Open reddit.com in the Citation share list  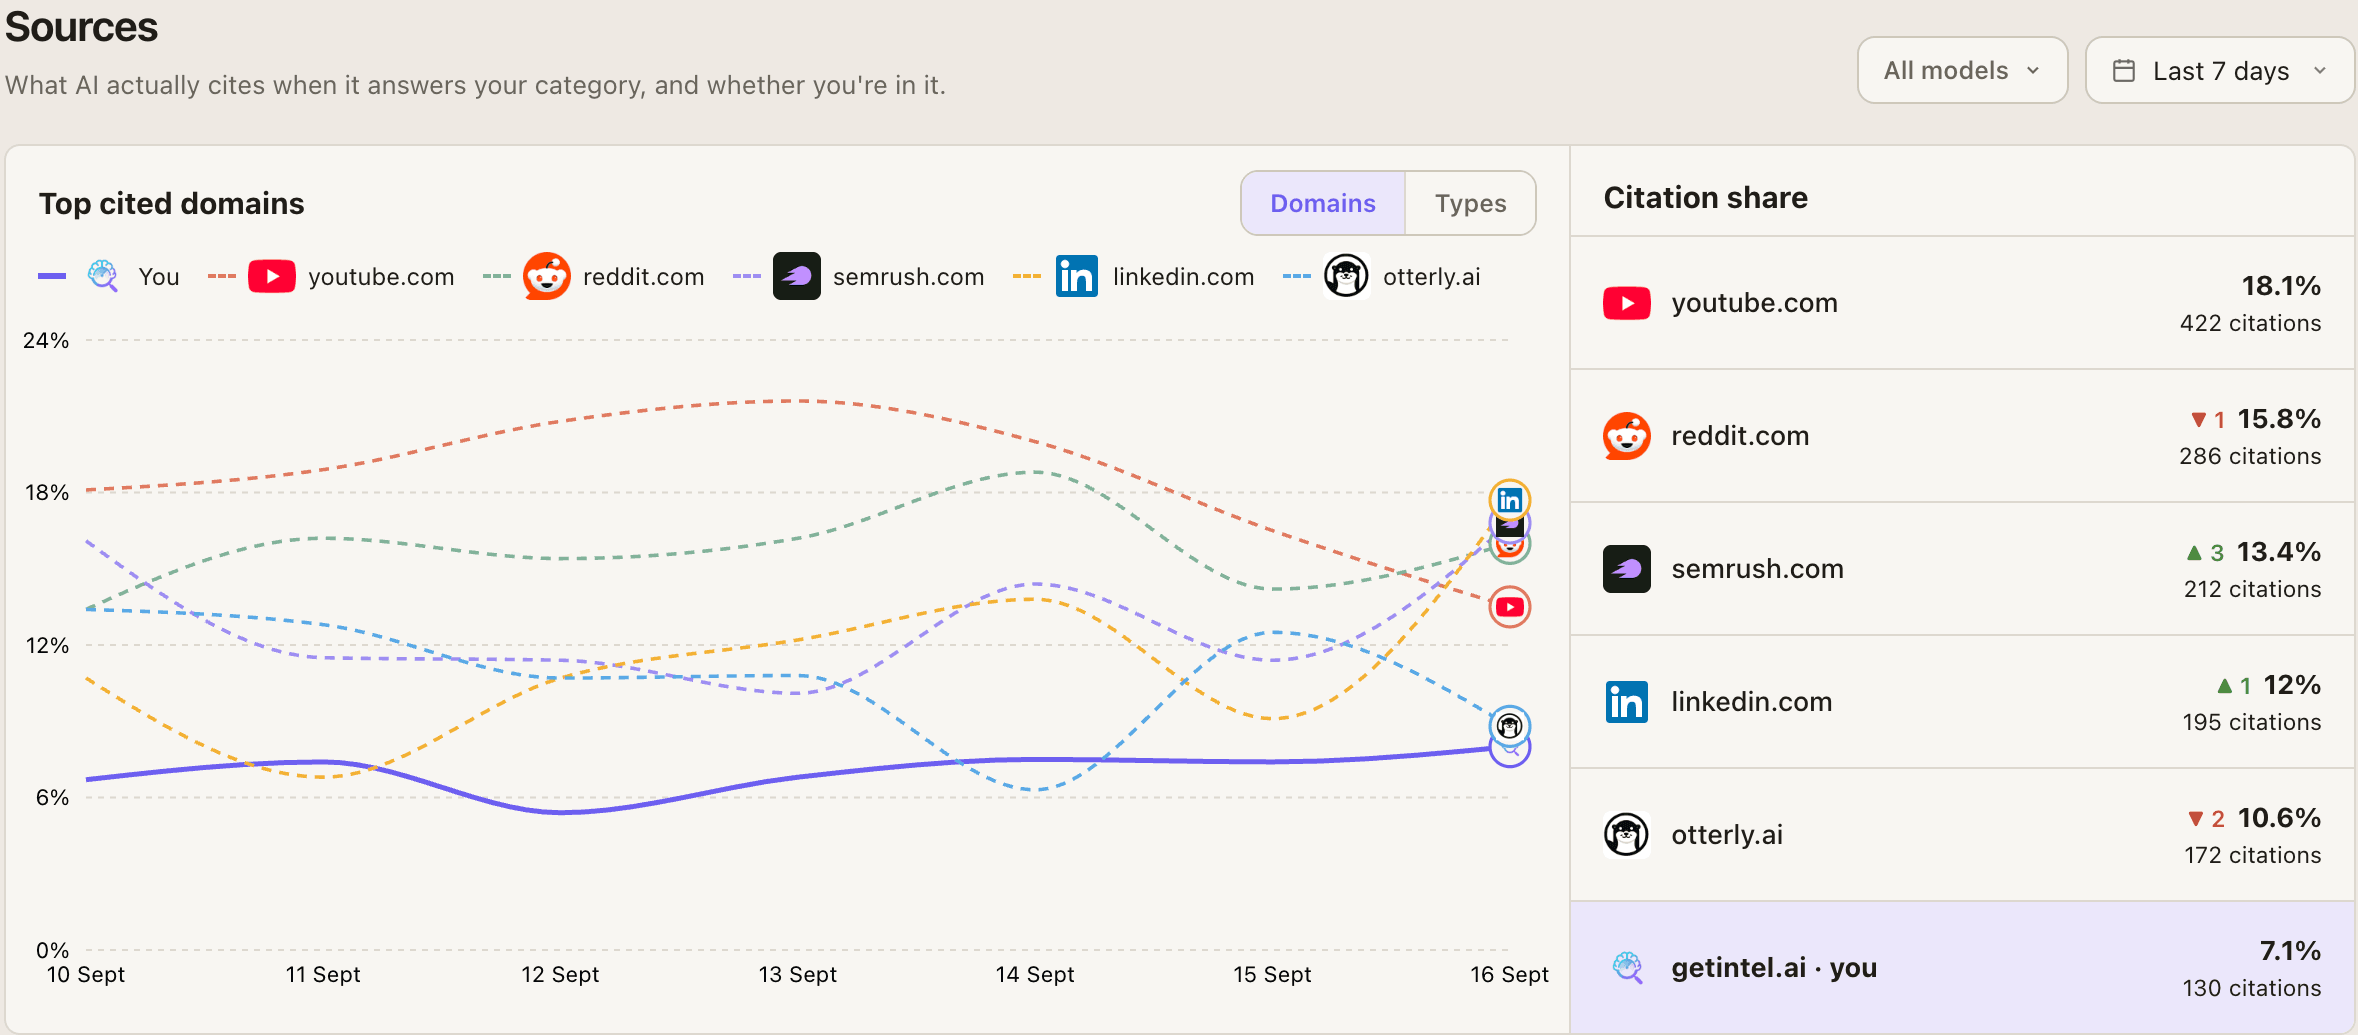coord(1962,436)
